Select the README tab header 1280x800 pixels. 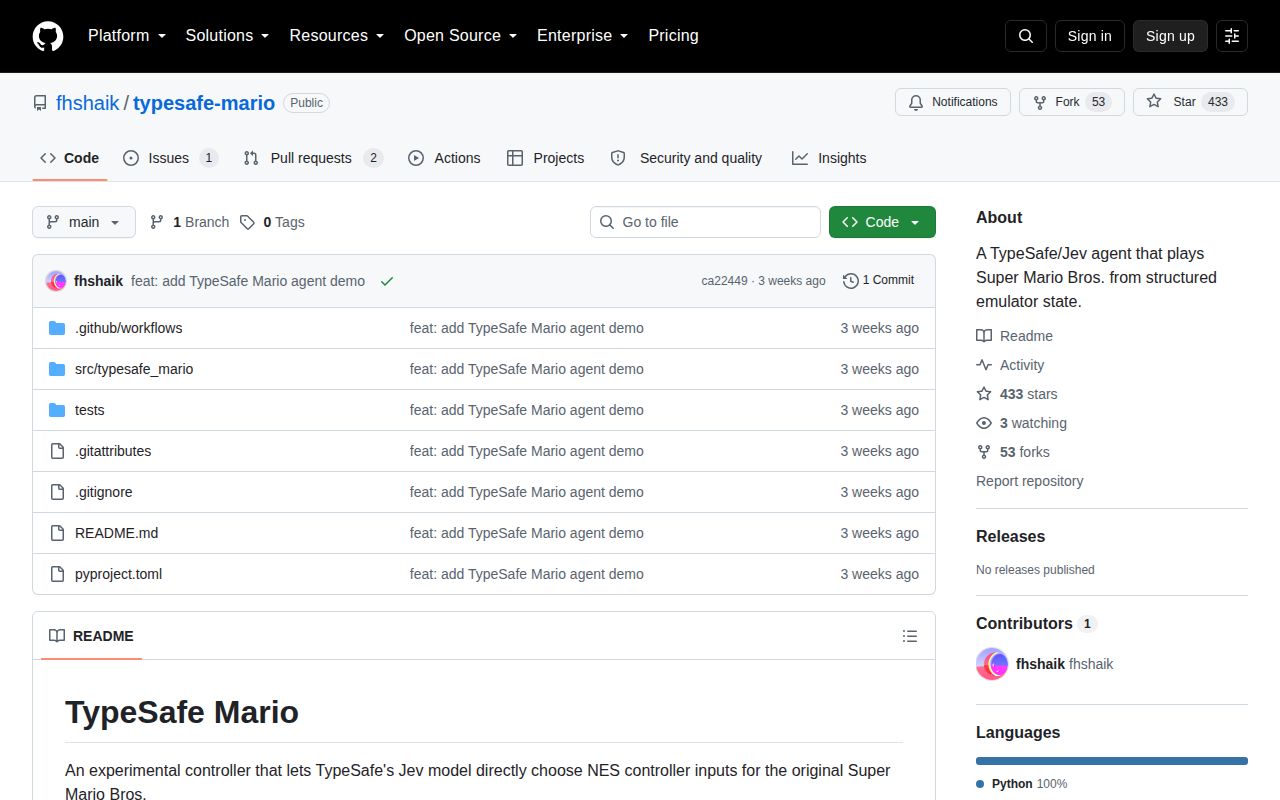click(x=91, y=636)
